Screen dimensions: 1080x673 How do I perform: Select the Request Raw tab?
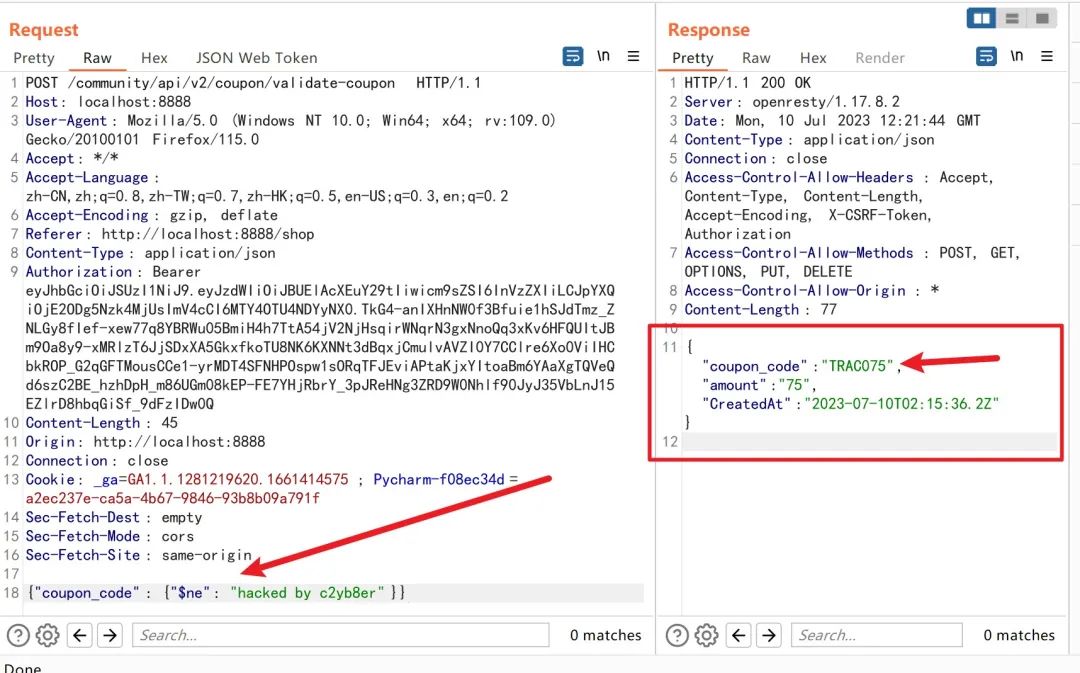click(x=97, y=58)
